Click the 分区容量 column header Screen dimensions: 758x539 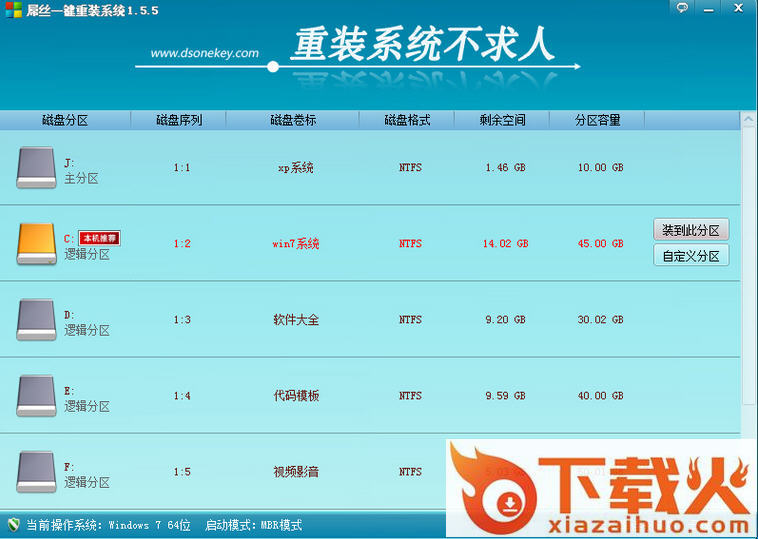pos(598,120)
